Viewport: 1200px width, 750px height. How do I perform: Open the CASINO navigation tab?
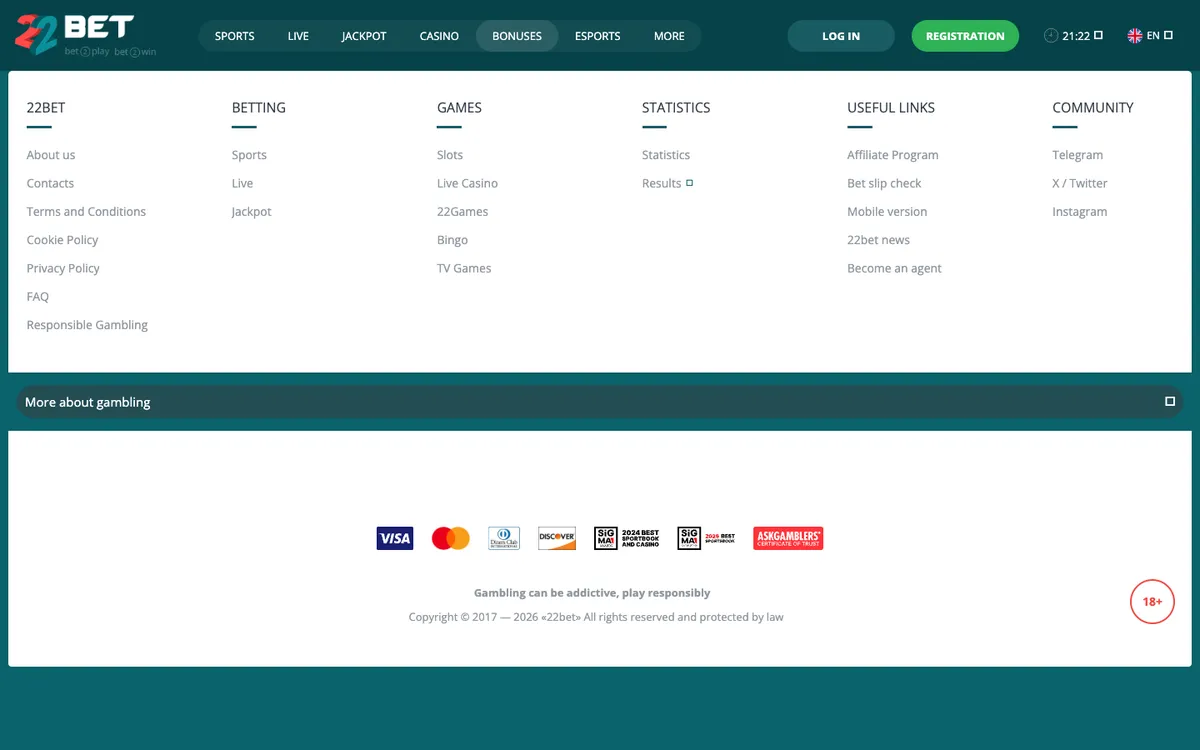pos(439,36)
